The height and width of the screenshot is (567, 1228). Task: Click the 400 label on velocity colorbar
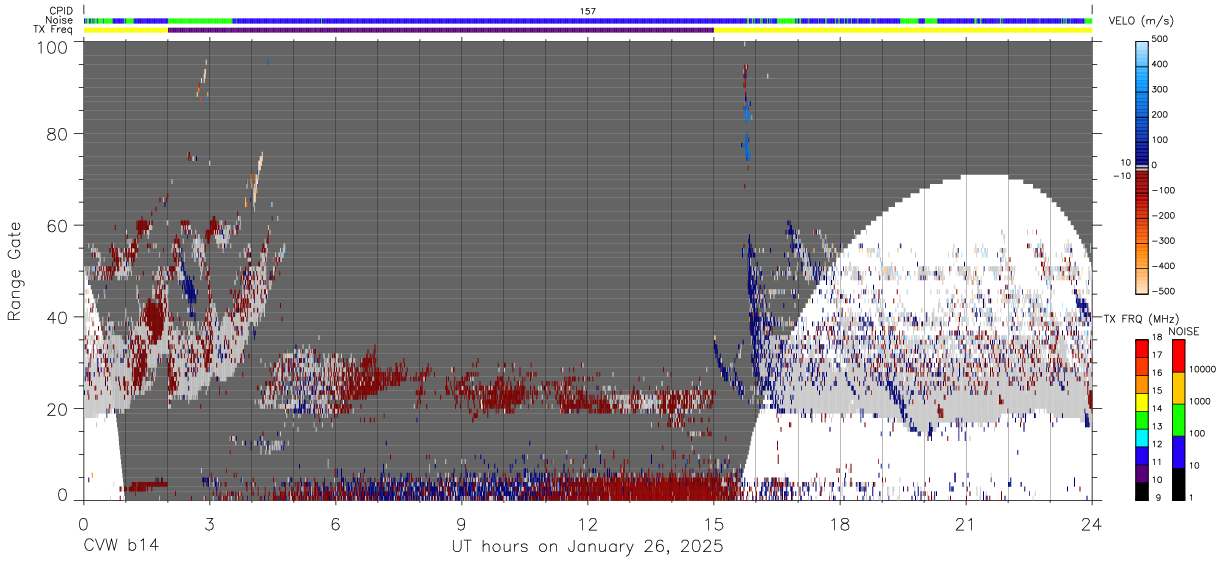point(1161,65)
